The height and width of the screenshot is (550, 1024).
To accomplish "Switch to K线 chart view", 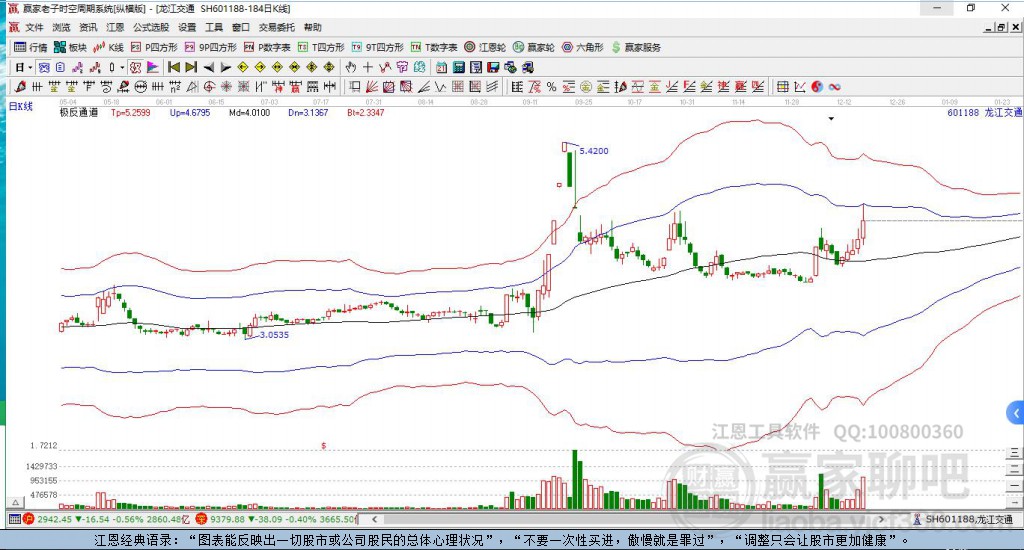I will pyautogui.click(x=108, y=47).
